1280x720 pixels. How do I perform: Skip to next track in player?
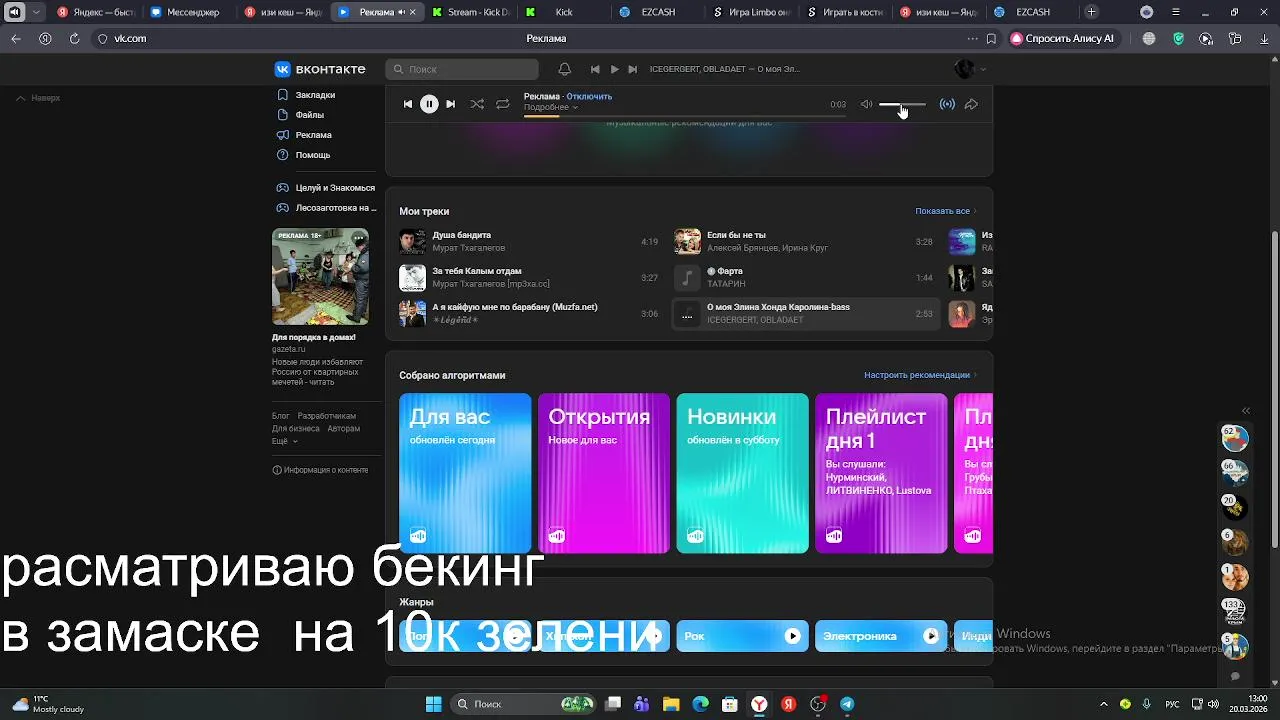pyautogui.click(x=451, y=104)
